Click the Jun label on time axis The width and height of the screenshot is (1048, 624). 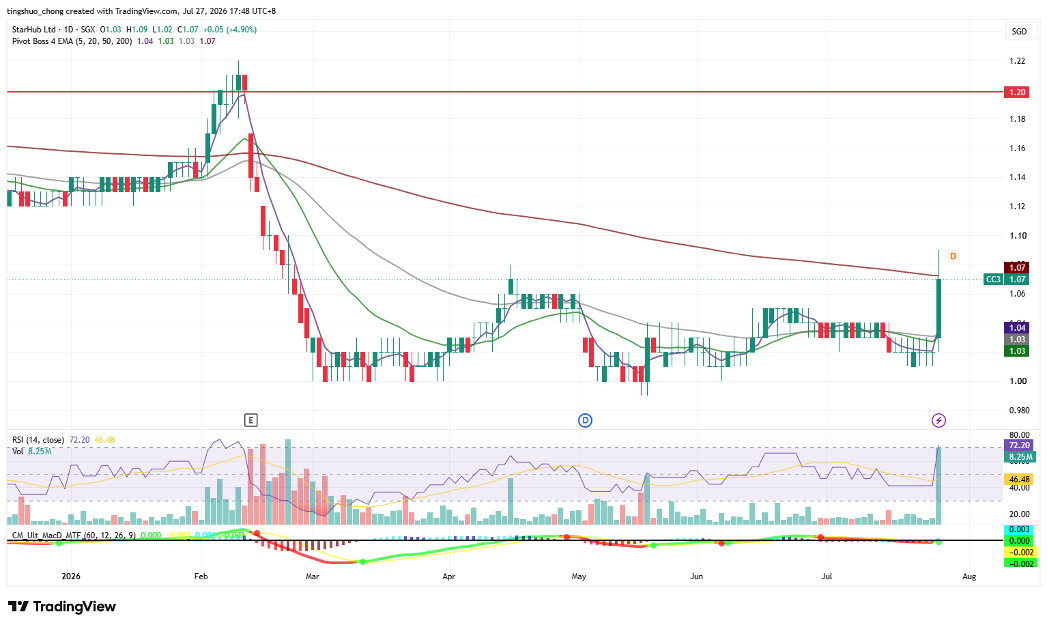pyautogui.click(x=696, y=576)
